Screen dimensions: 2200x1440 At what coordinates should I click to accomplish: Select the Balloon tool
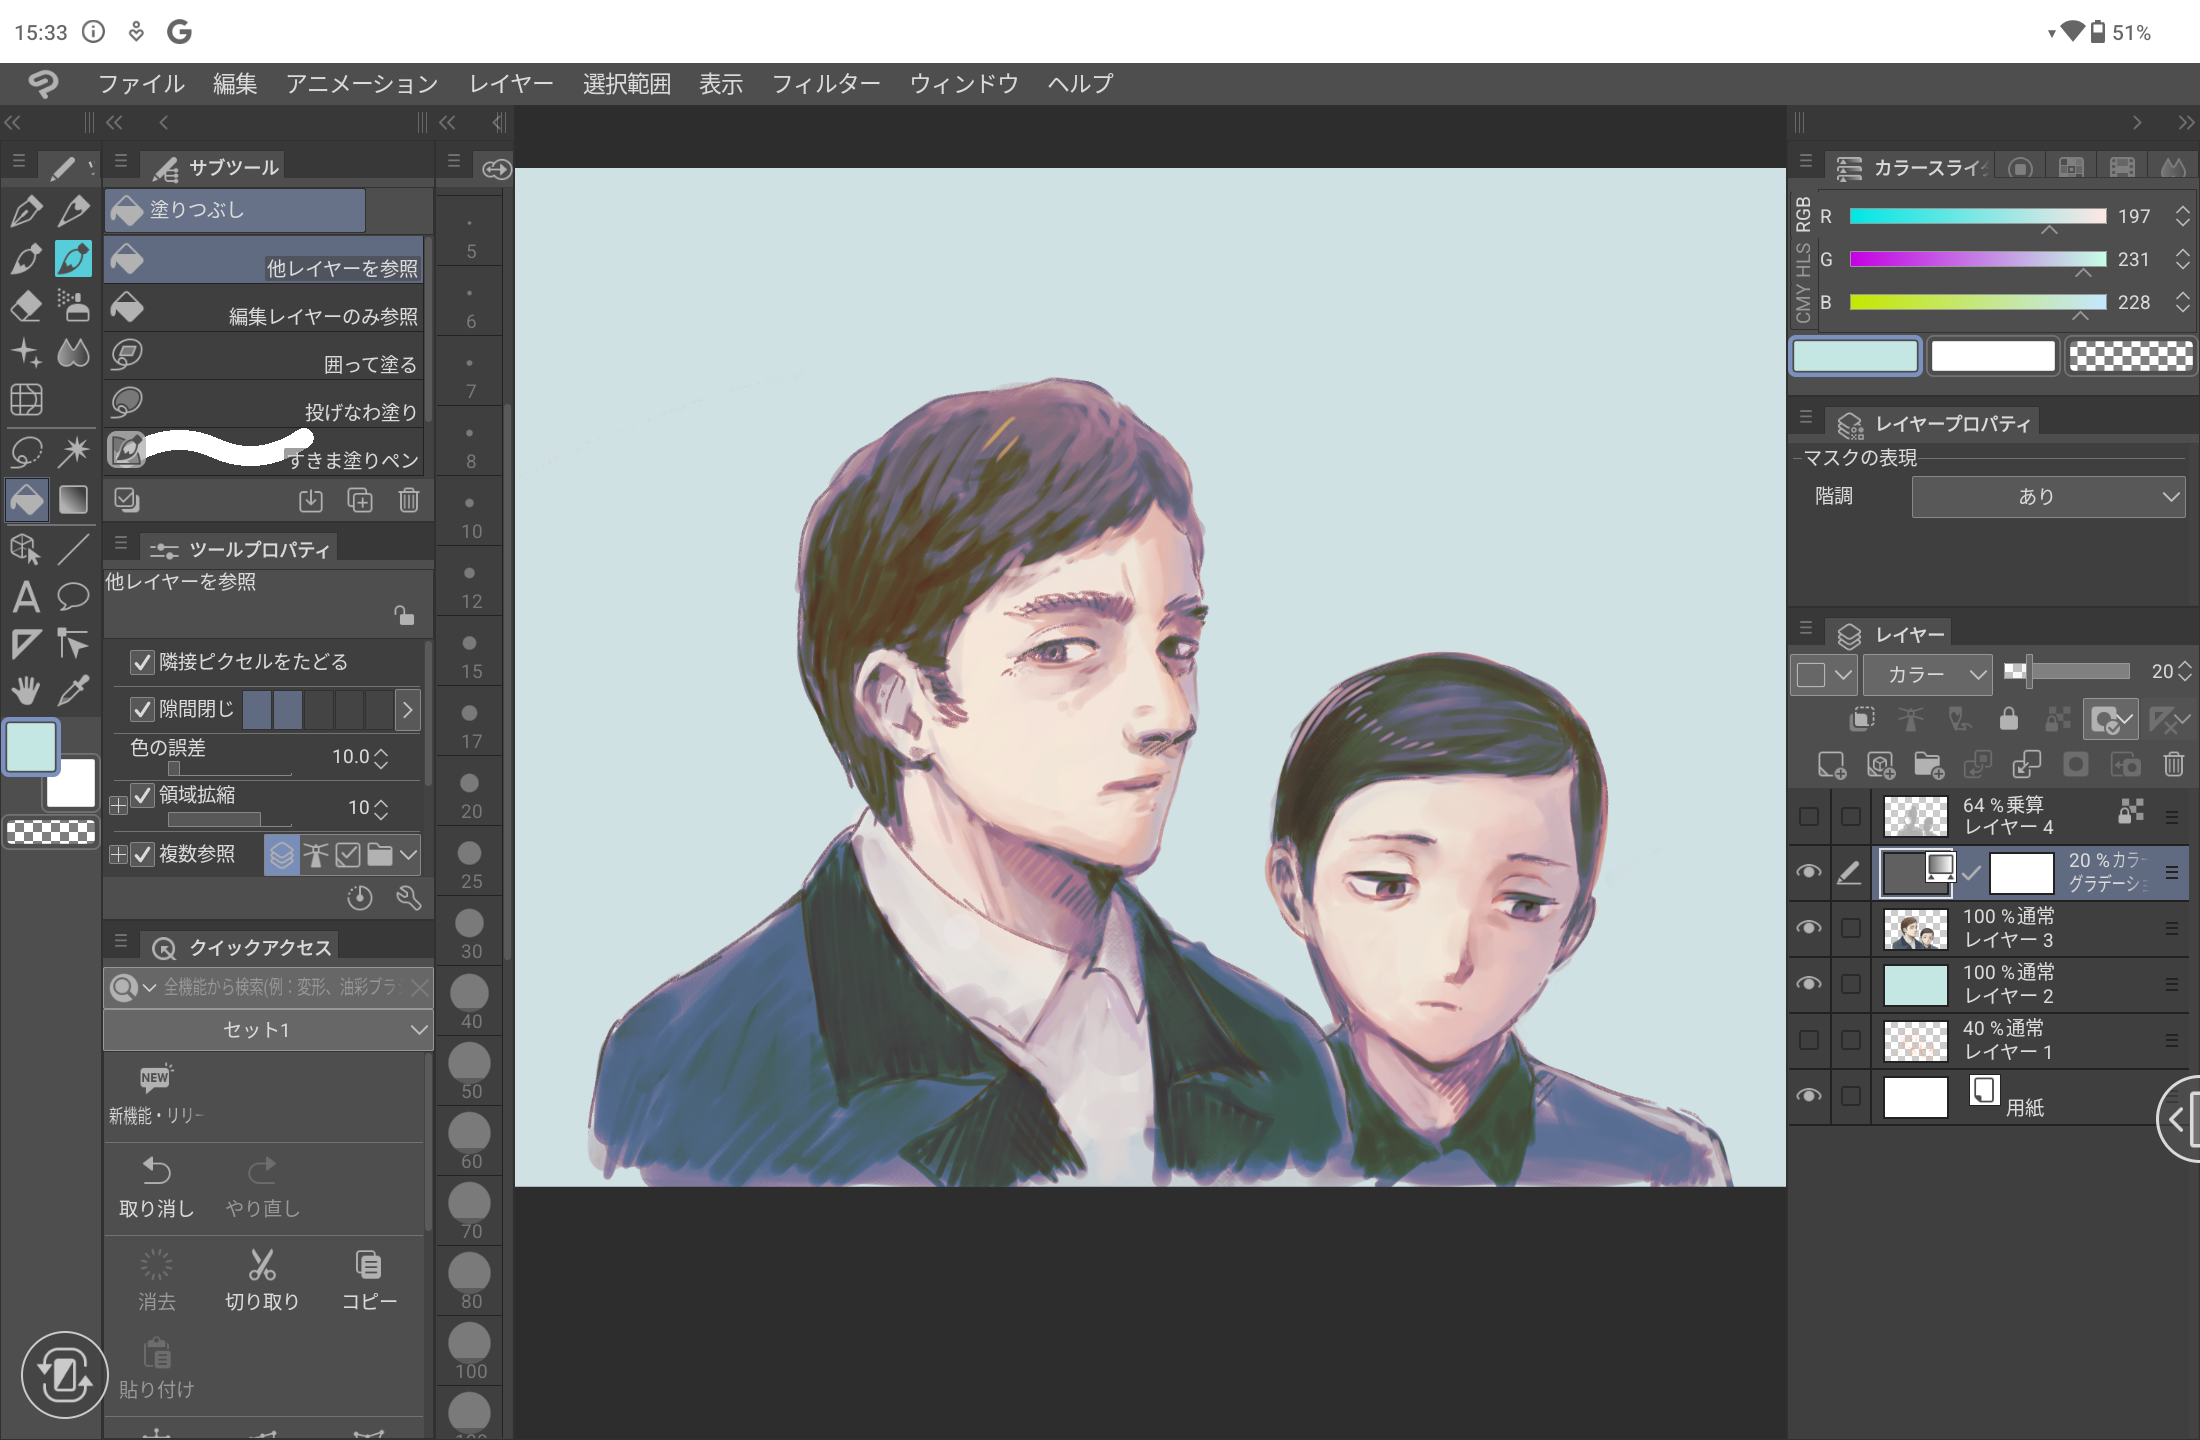(73, 596)
